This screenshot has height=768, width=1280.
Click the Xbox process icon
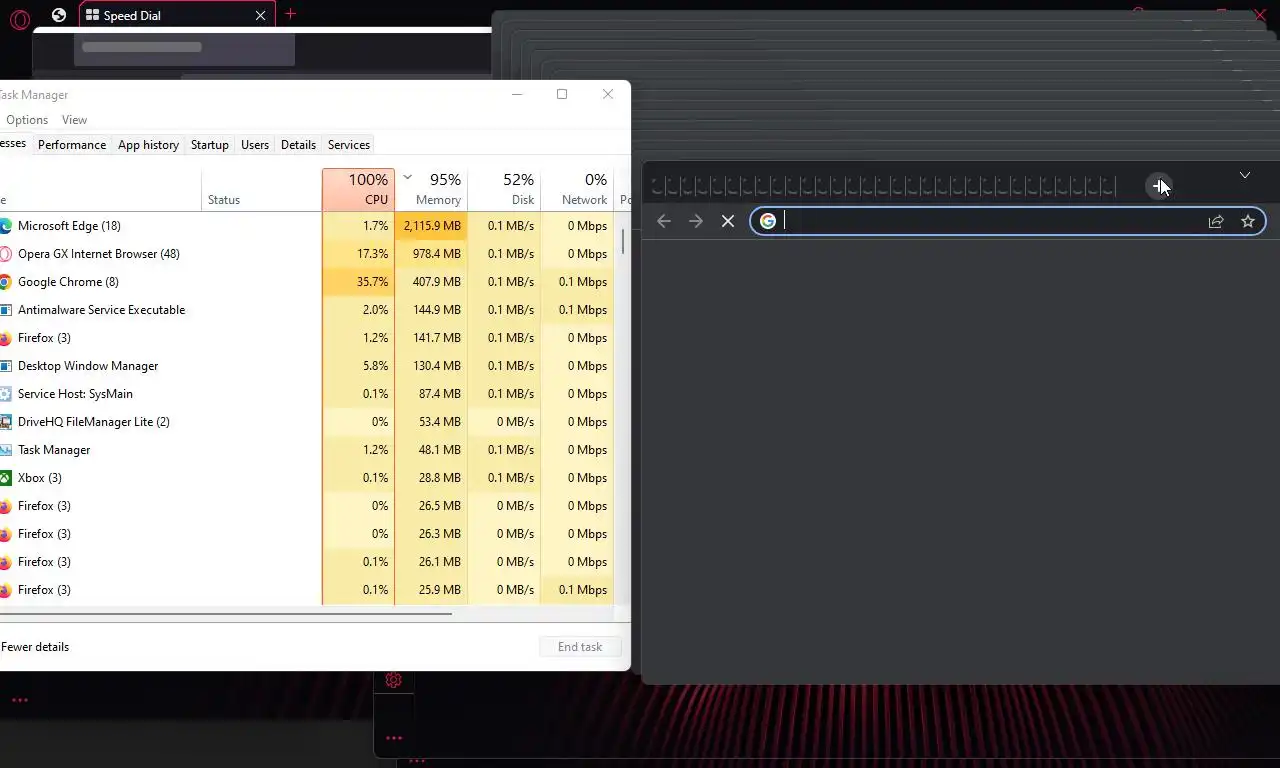coord(4,478)
